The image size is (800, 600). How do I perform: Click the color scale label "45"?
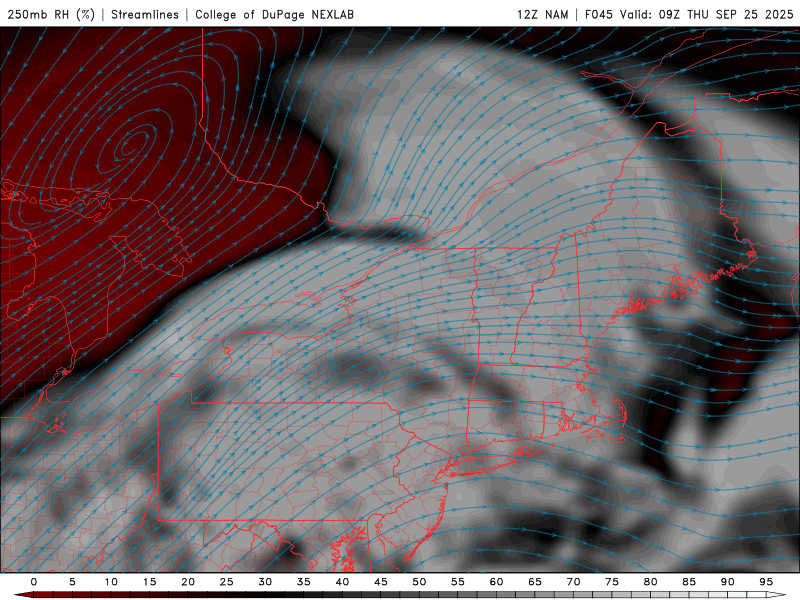tap(381, 582)
